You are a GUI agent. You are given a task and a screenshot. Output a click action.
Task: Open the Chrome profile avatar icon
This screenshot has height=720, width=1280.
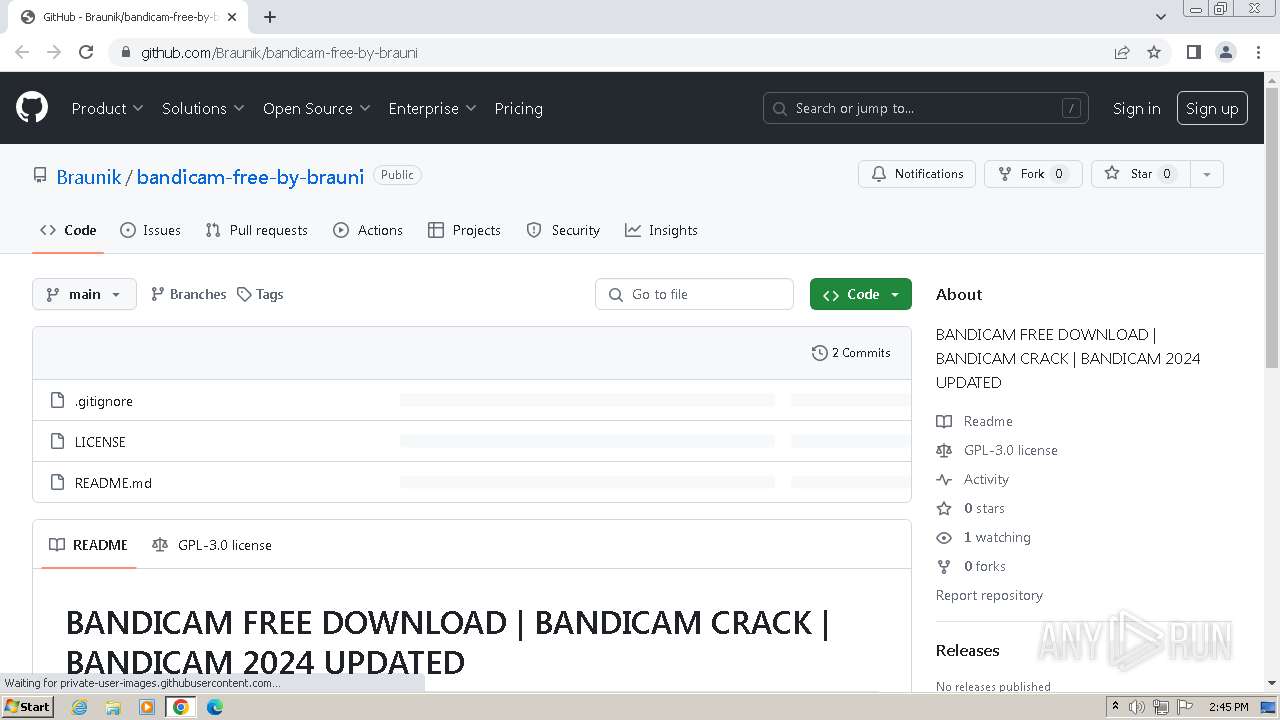(x=1226, y=52)
